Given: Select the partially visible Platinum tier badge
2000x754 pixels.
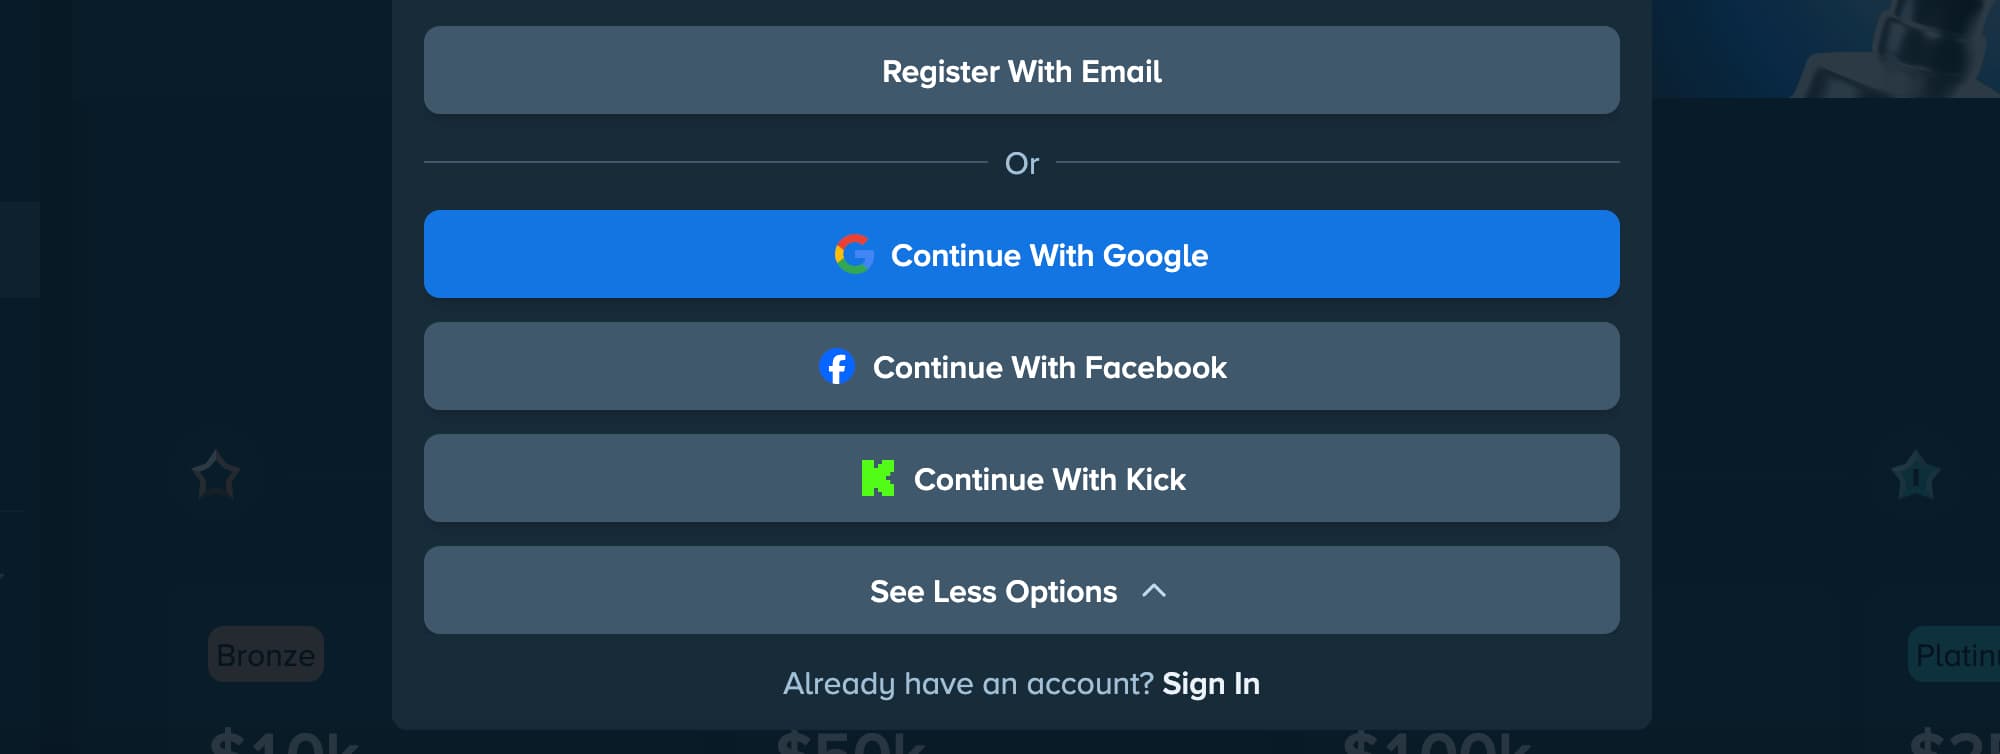Looking at the screenshot, I should (x=1954, y=654).
